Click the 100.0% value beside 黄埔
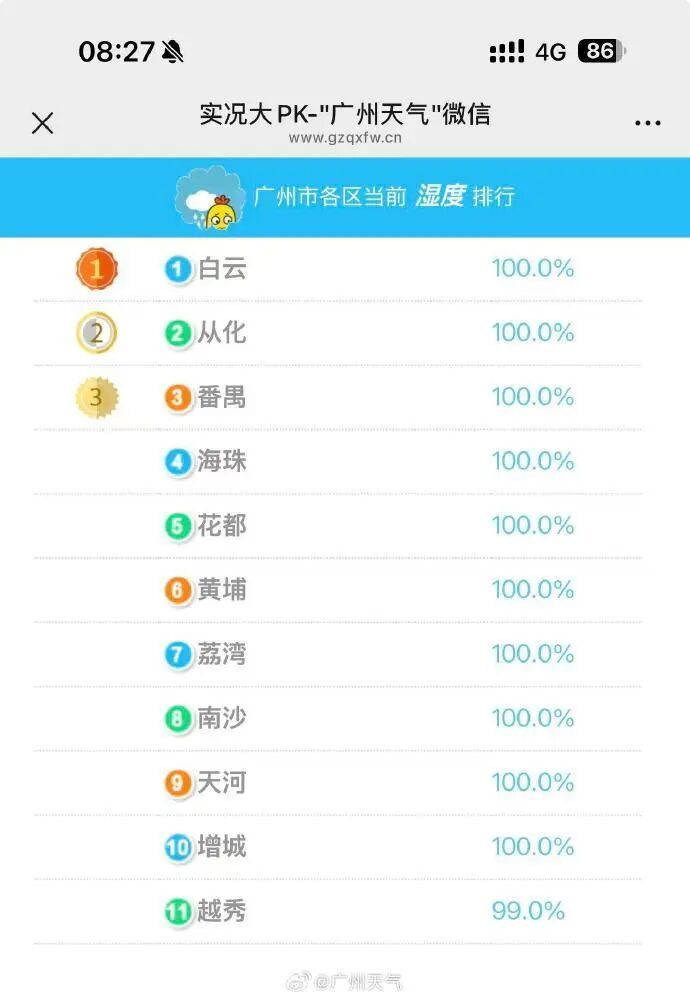Screen dimensions: 690x998 [531, 590]
